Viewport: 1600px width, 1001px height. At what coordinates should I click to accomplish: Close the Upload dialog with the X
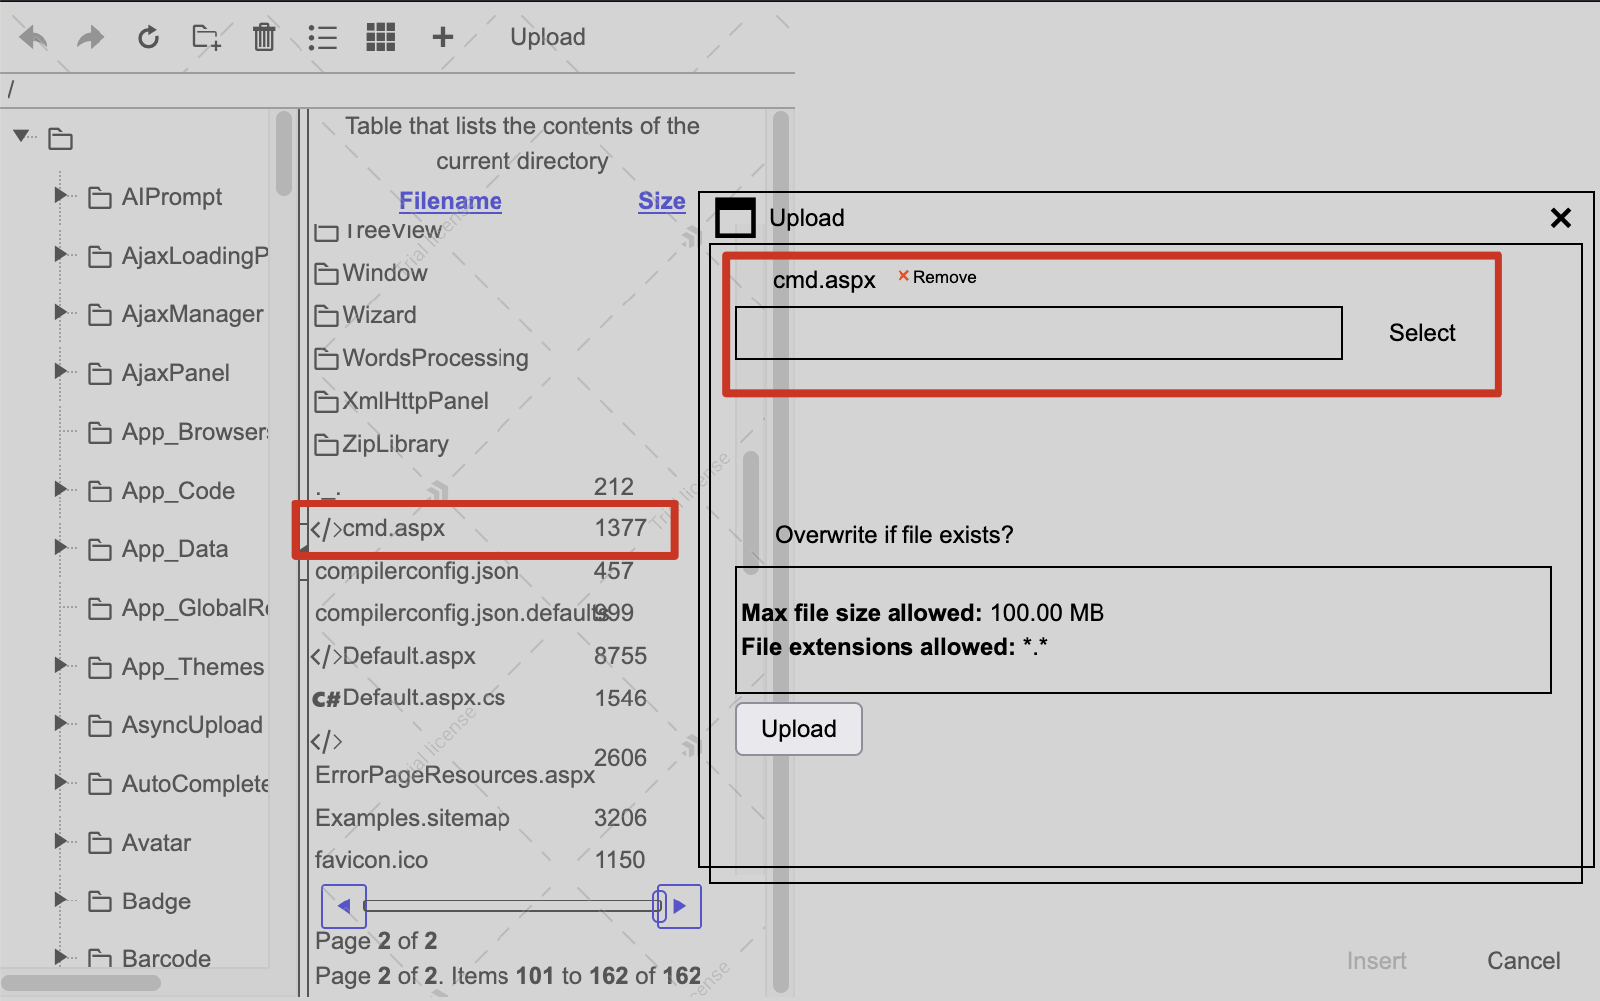(x=1560, y=217)
